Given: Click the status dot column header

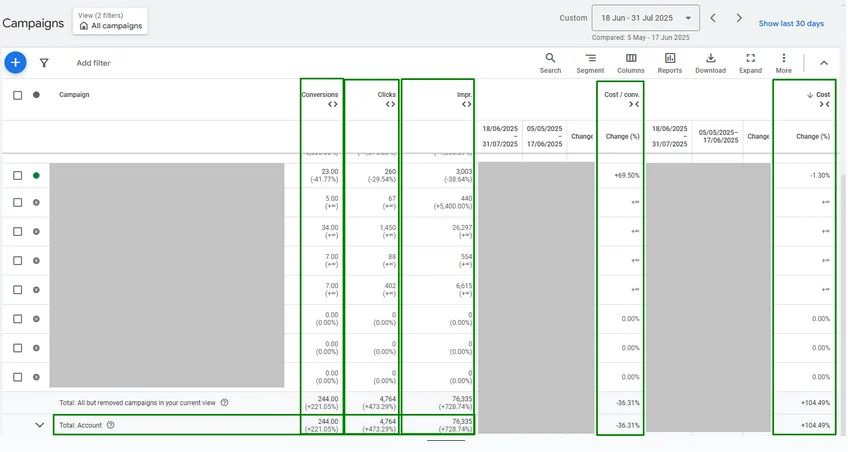Looking at the screenshot, I should pyautogui.click(x=36, y=95).
